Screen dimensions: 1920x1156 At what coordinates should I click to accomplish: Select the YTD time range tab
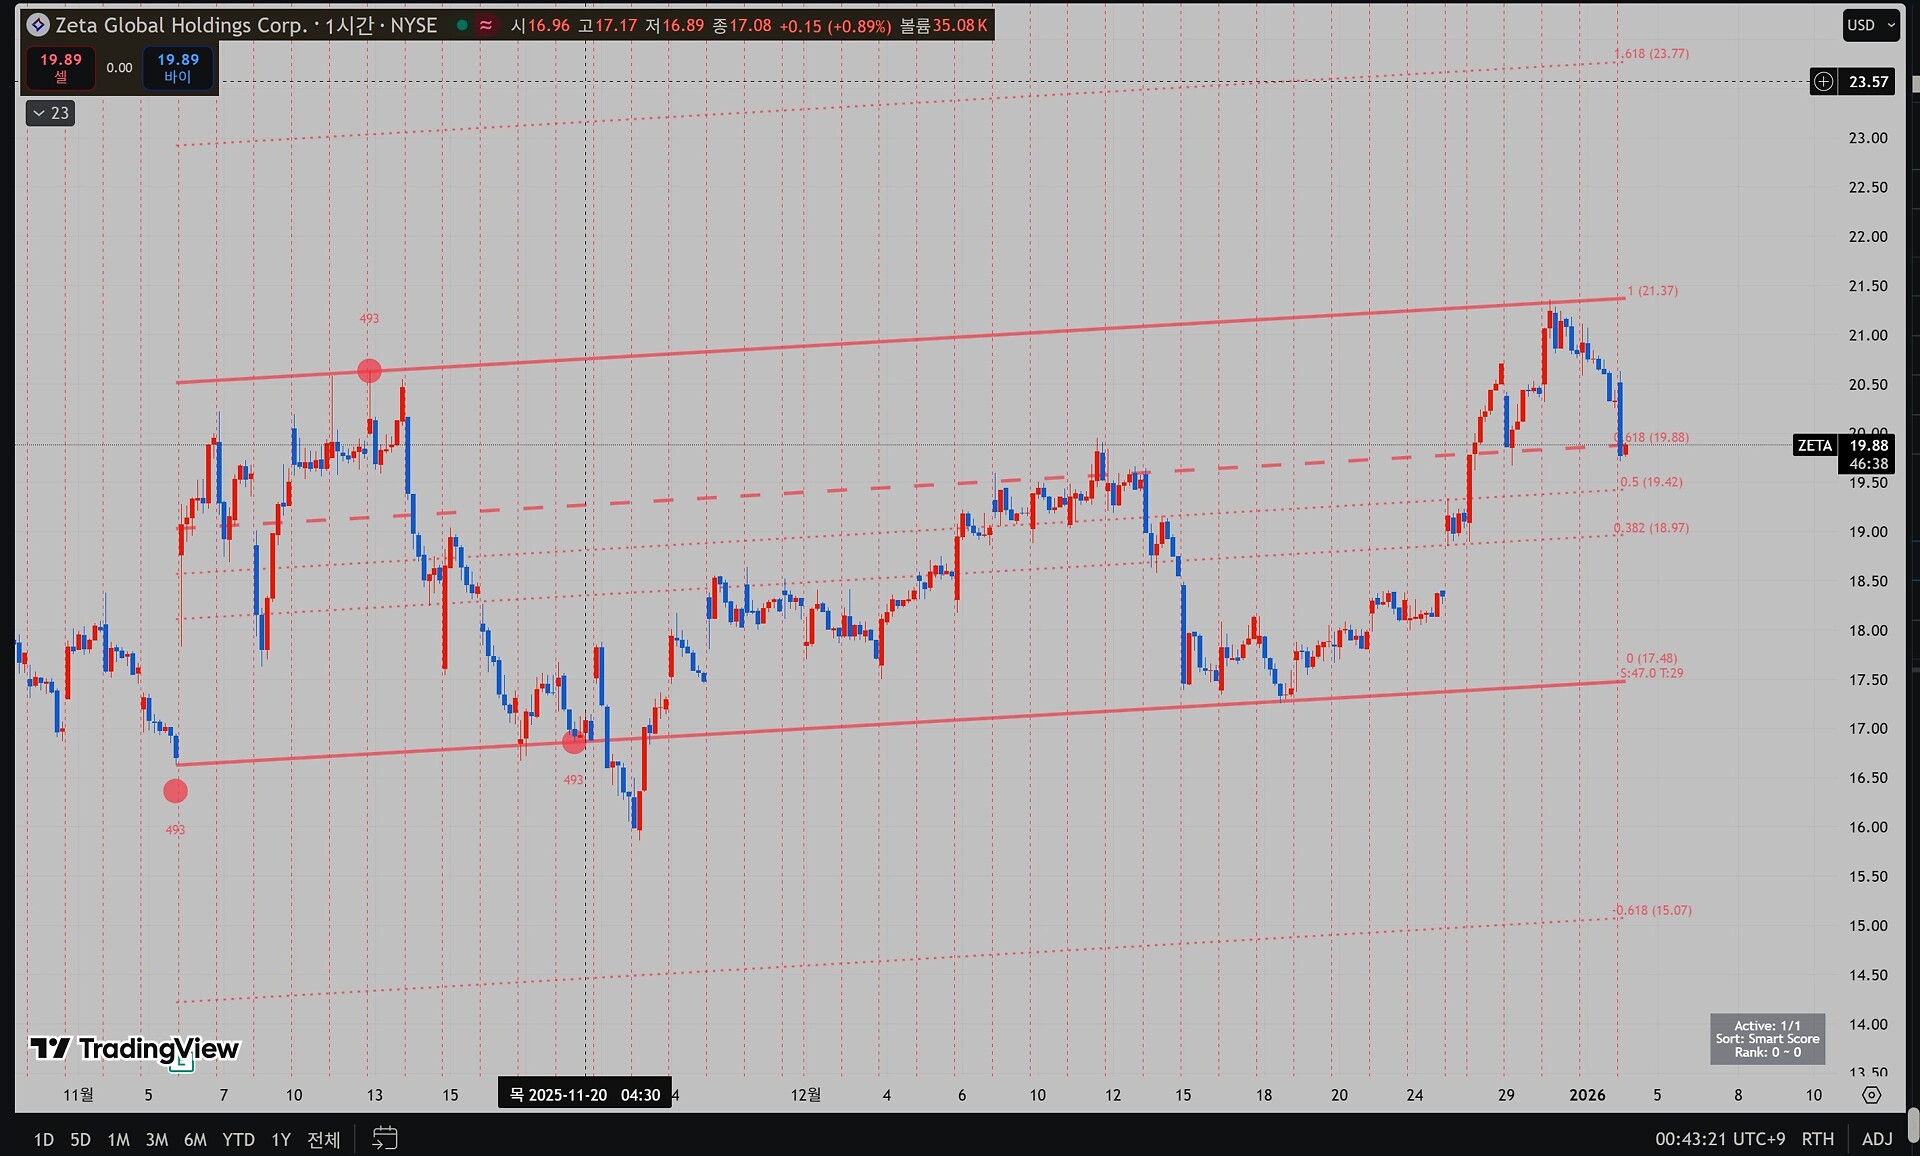pyautogui.click(x=238, y=1140)
